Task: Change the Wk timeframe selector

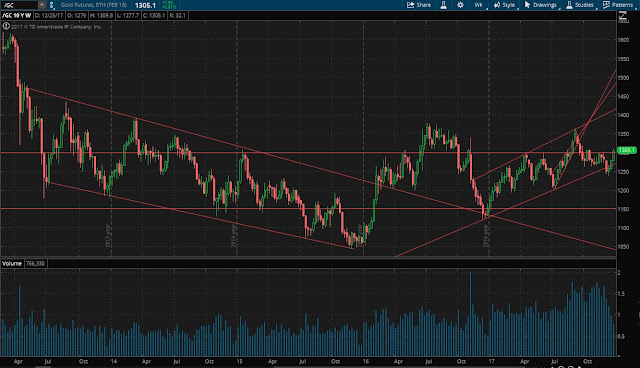Action: pyautogui.click(x=478, y=5)
